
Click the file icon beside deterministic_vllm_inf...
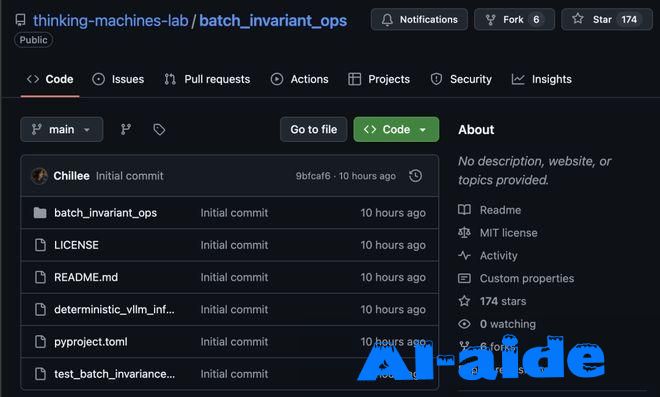point(40,310)
